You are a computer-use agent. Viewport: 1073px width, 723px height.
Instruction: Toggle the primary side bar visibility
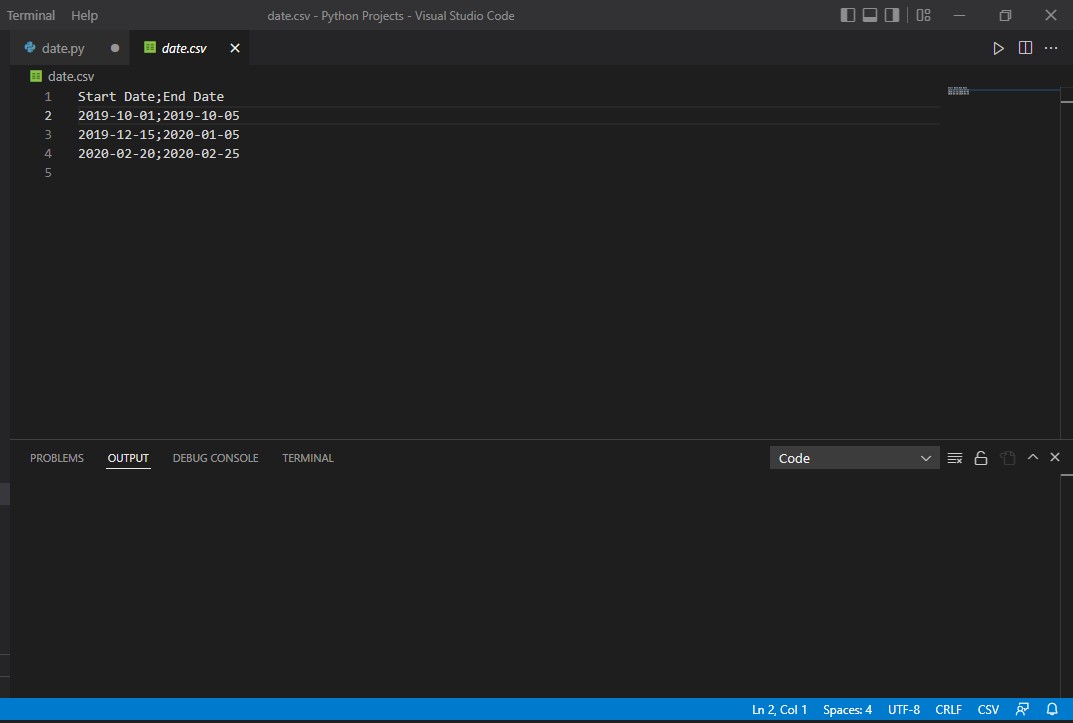pos(848,15)
